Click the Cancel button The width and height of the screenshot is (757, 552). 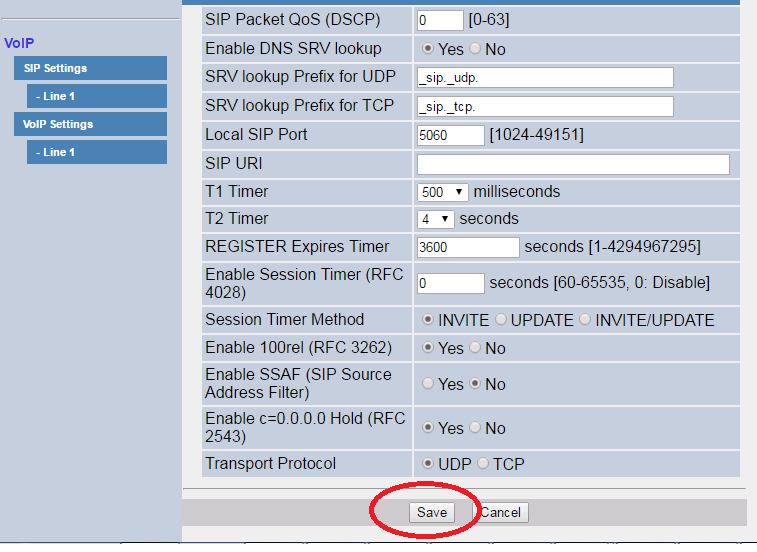pos(500,512)
